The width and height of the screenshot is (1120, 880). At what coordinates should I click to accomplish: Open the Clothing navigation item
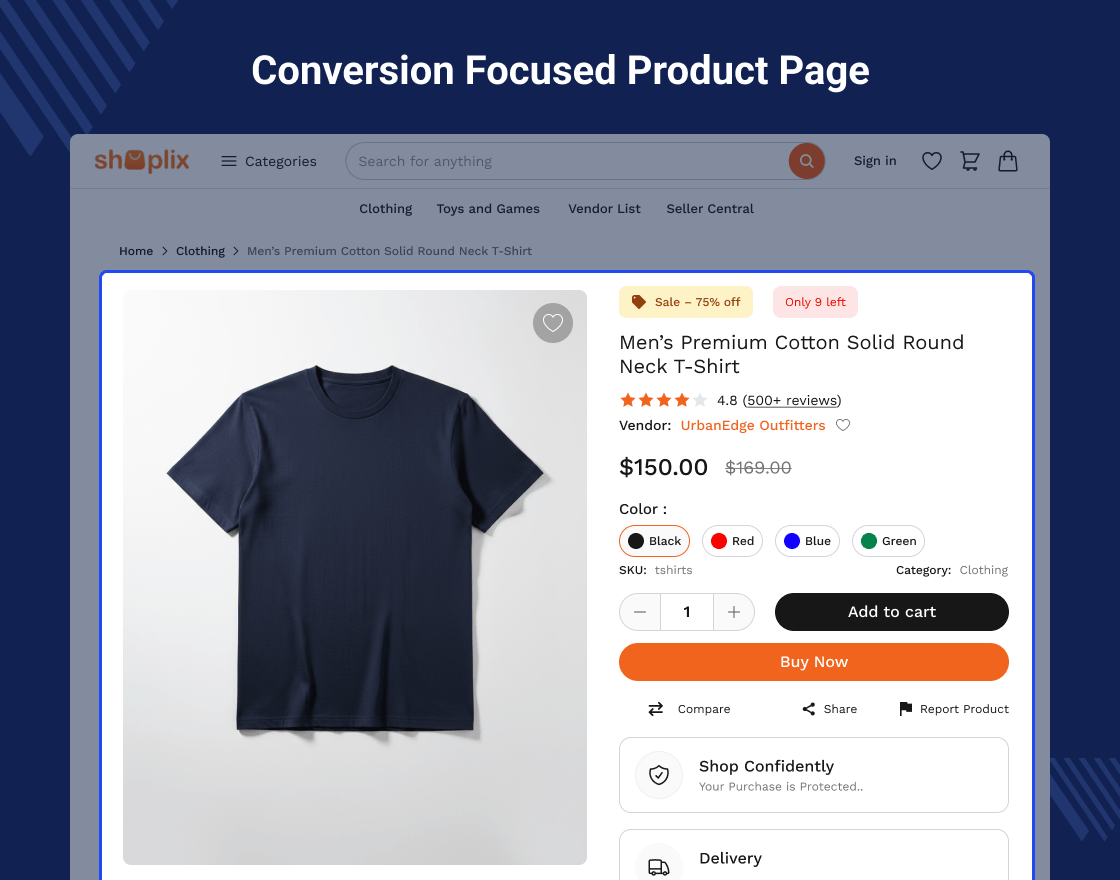(x=386, y=209)
